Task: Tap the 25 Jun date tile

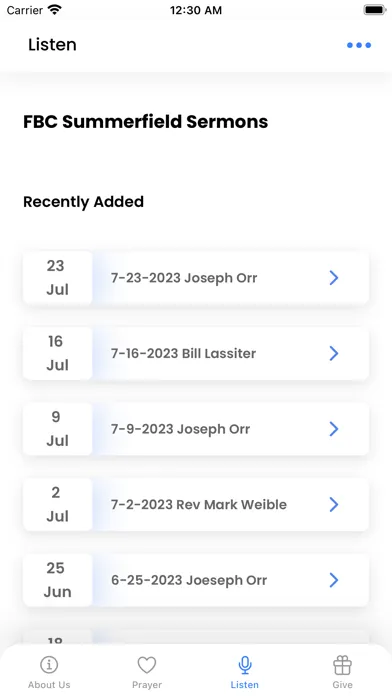Action: click(57, 580)
